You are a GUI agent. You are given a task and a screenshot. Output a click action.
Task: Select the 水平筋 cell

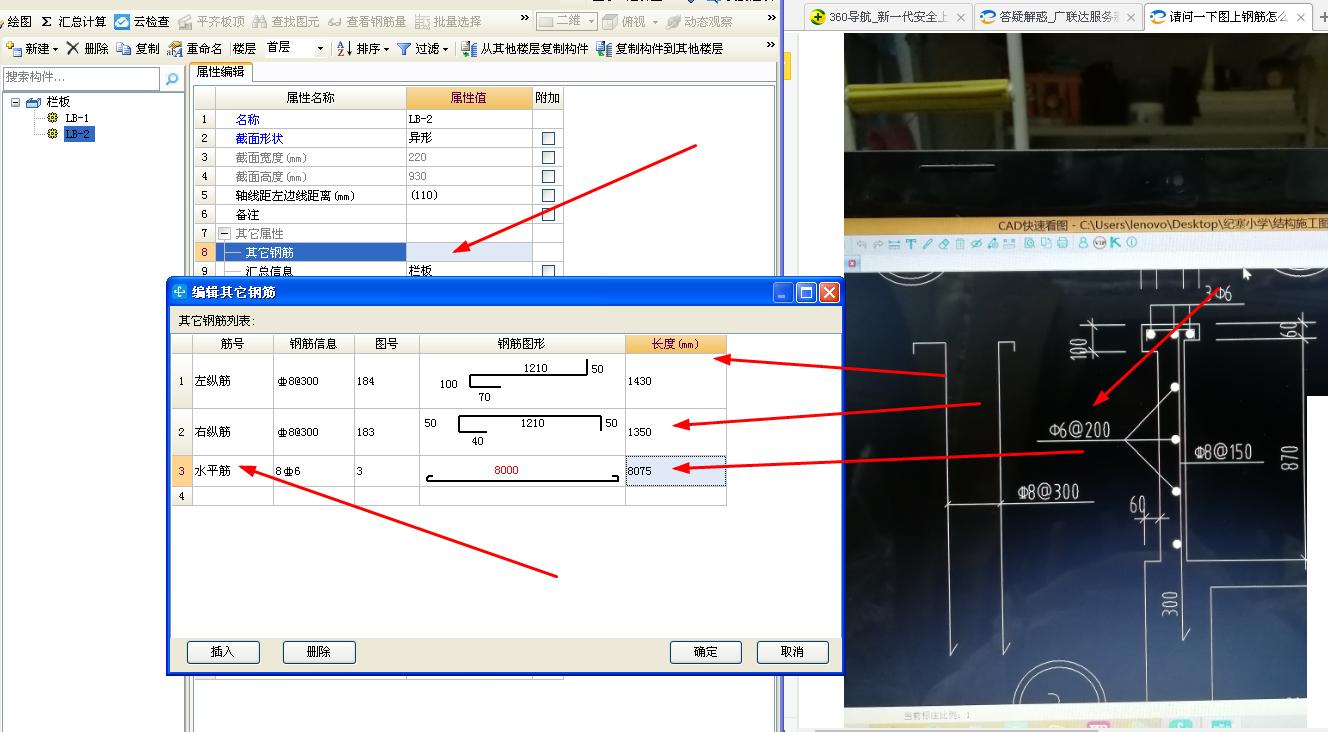(232, 470)
